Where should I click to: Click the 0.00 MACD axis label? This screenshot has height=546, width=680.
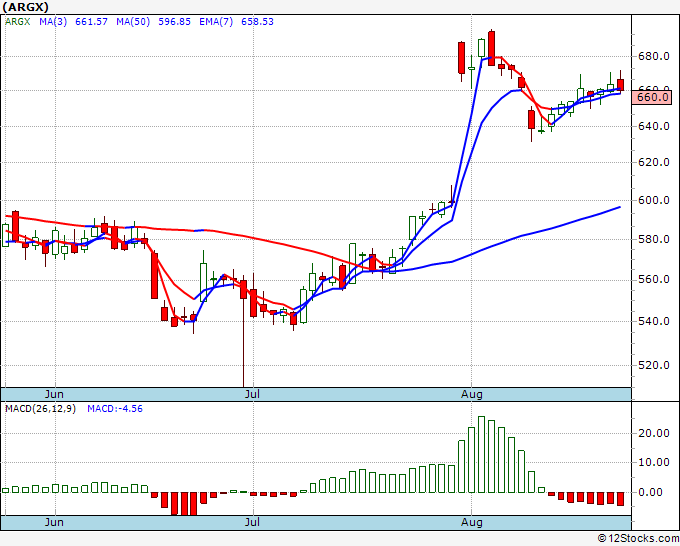tap(650, 493)
